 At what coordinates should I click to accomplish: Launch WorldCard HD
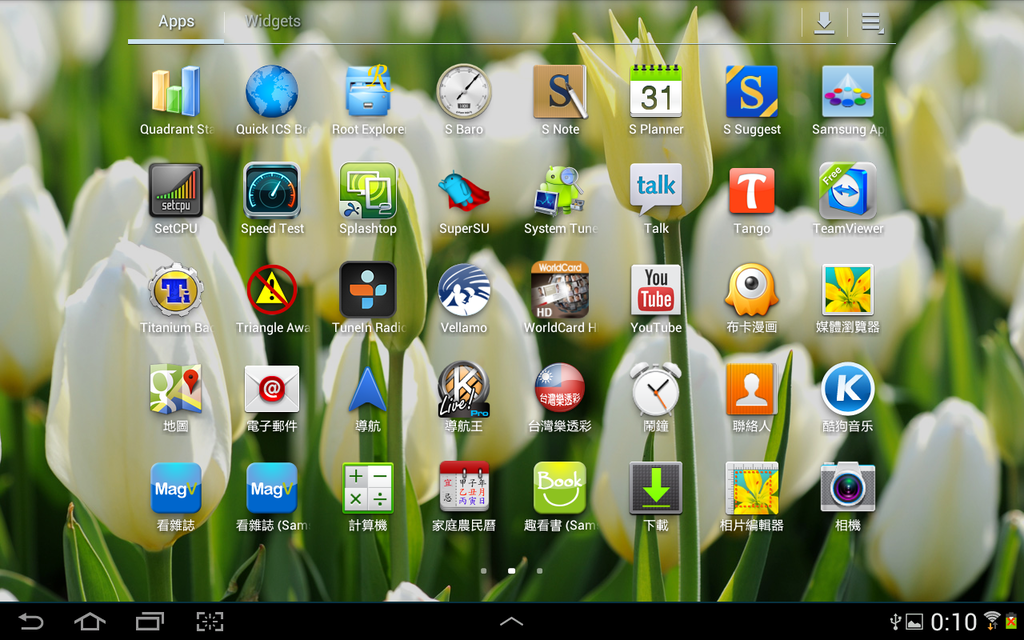coord(560,290)
